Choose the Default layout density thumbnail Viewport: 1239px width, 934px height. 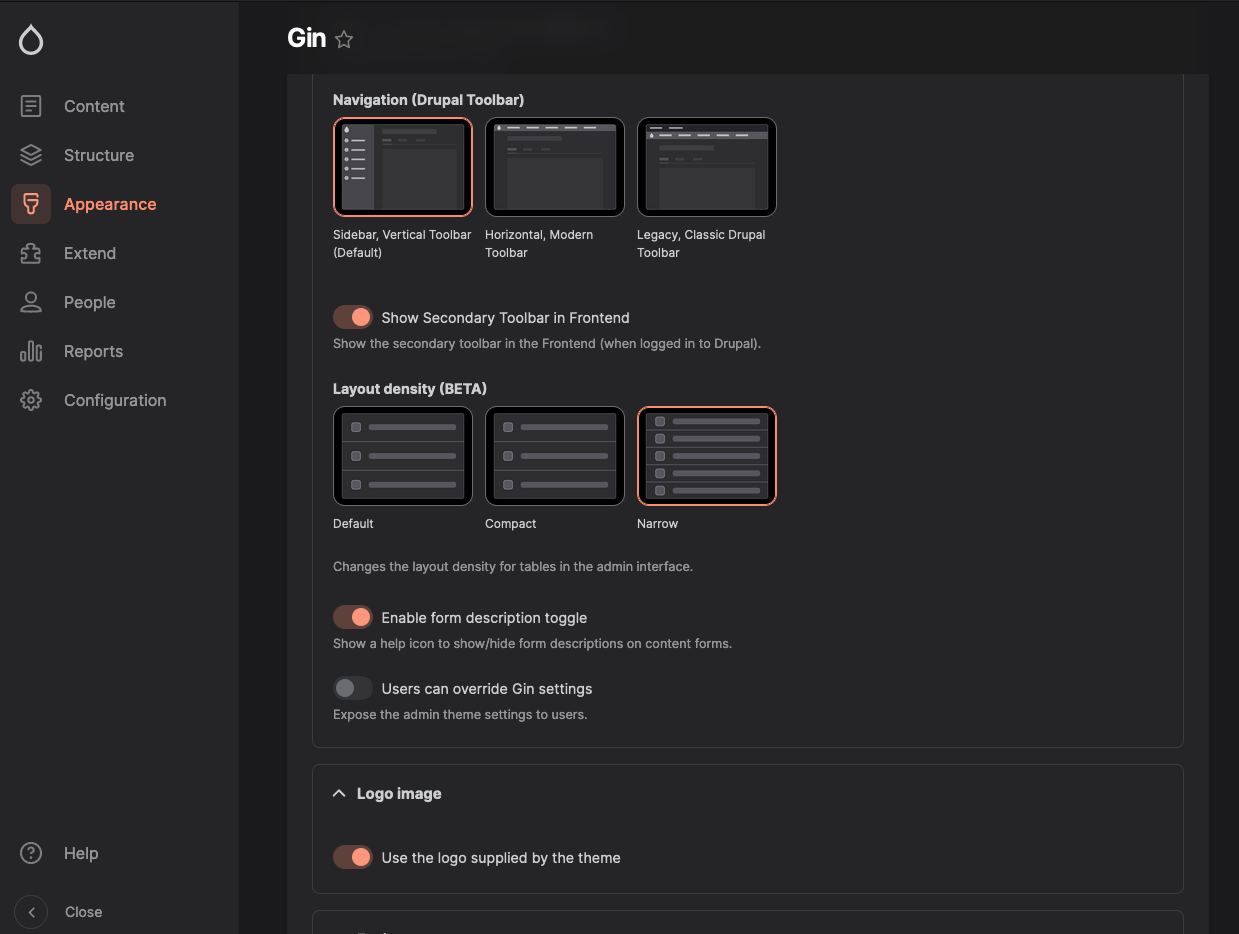pyautogui.click(x=403, y=456)
